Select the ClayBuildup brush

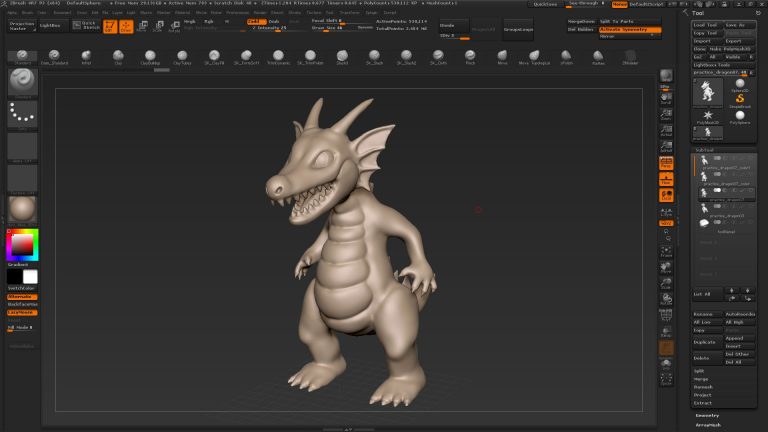pyautogui.click(x=150, y=57)
